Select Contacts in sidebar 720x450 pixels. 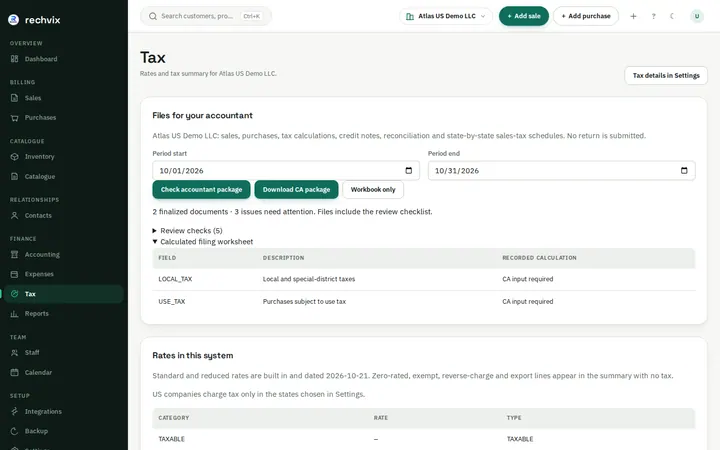pos(62,215)
